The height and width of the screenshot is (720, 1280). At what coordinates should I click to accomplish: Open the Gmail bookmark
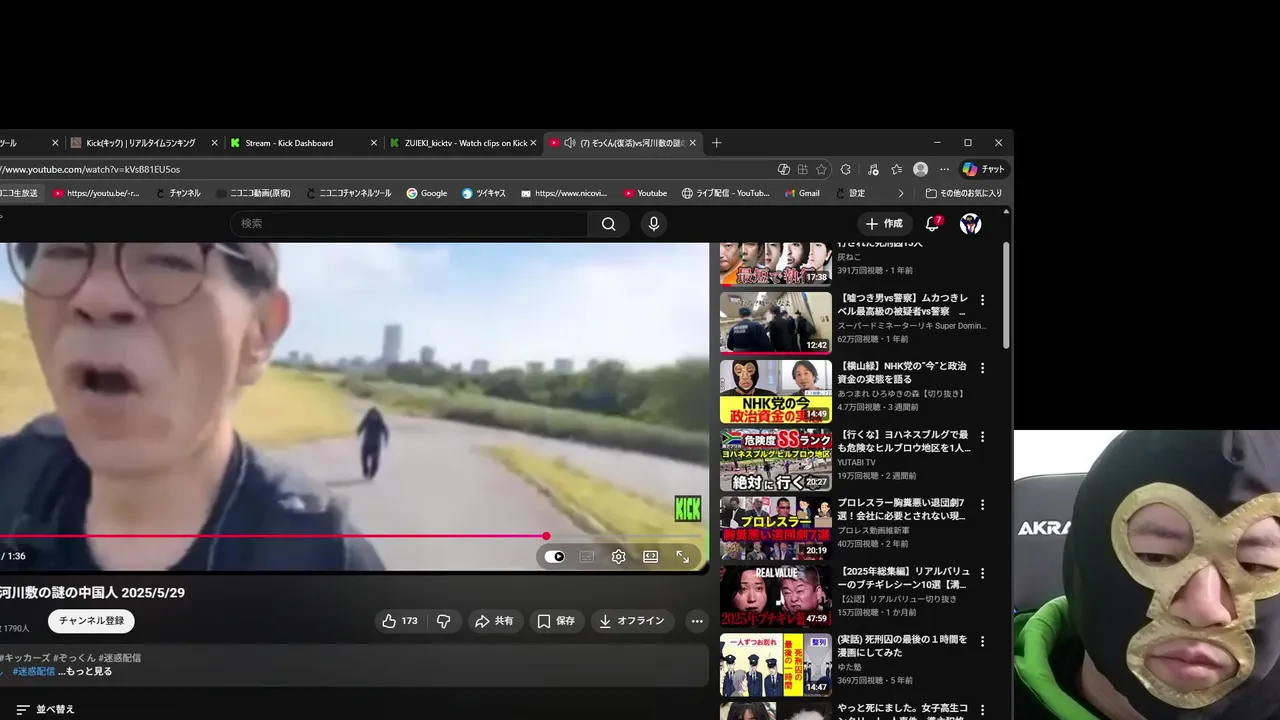pos(802,193)
